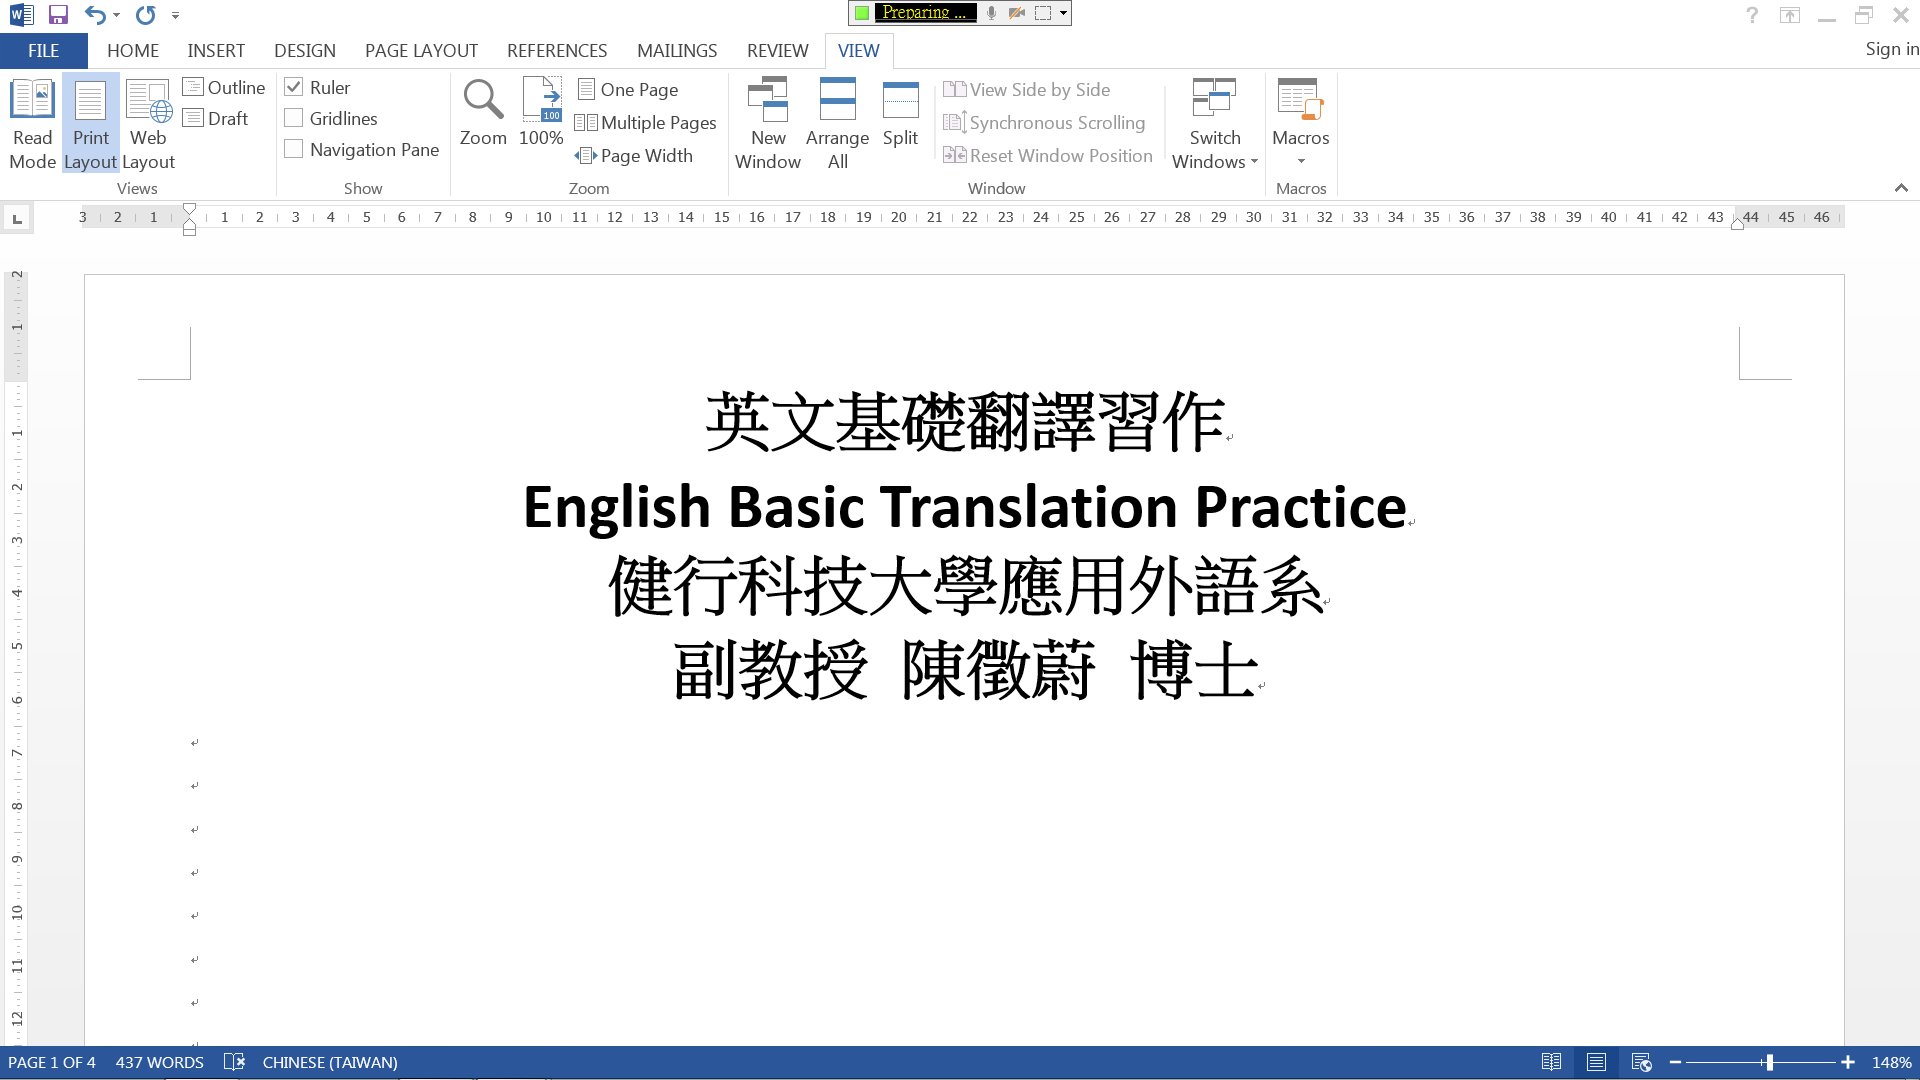Show the Navigation Pane
The width and height of the screenshot is (1920, 1080).
click(294, 149)
